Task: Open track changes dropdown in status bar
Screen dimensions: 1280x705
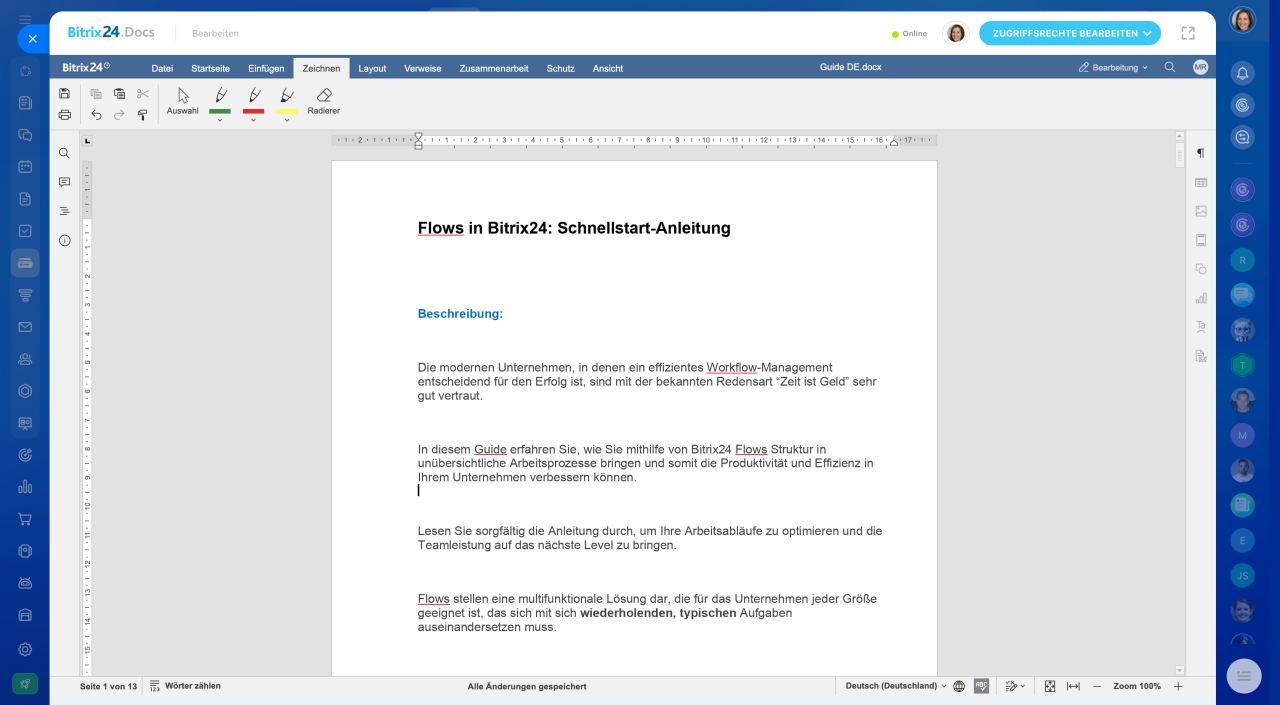Action: coord(1015,686)
